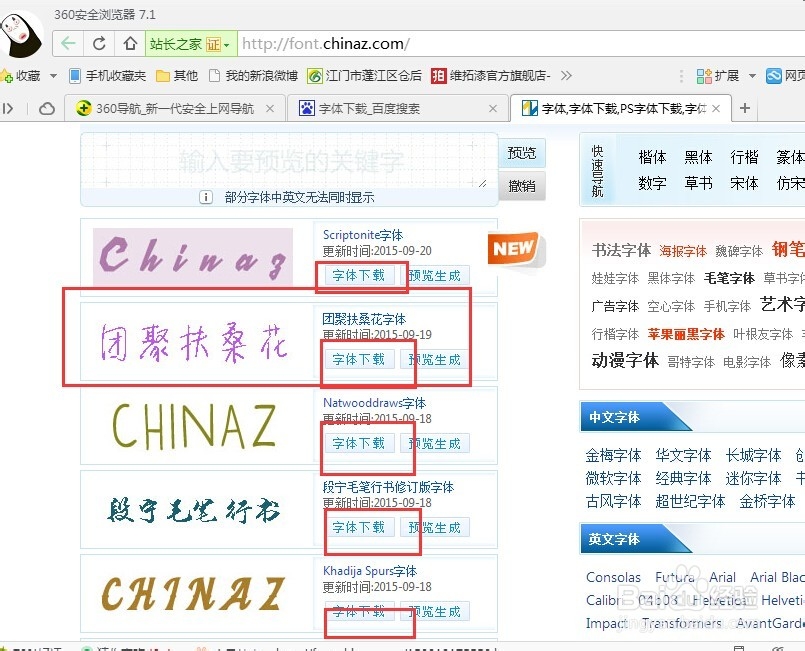The height and width of the screenshot is (651, 805).
Task: Click the 收藏 favorites star icon
Action: coord(7,76)
